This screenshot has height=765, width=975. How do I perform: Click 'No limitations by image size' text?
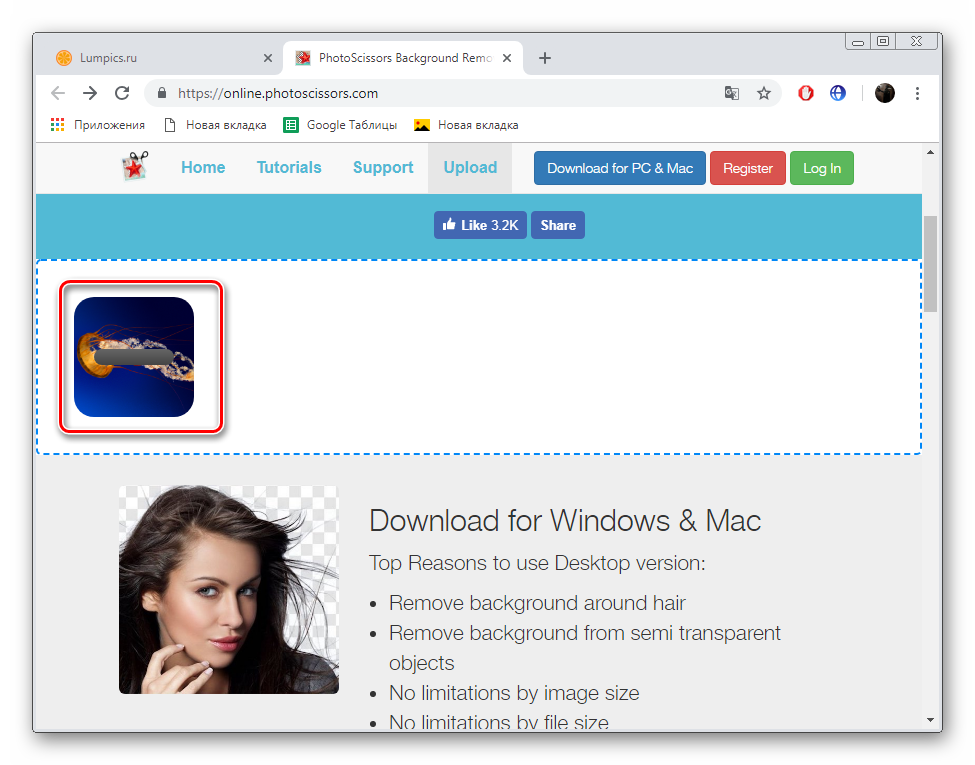click(514, 693)
